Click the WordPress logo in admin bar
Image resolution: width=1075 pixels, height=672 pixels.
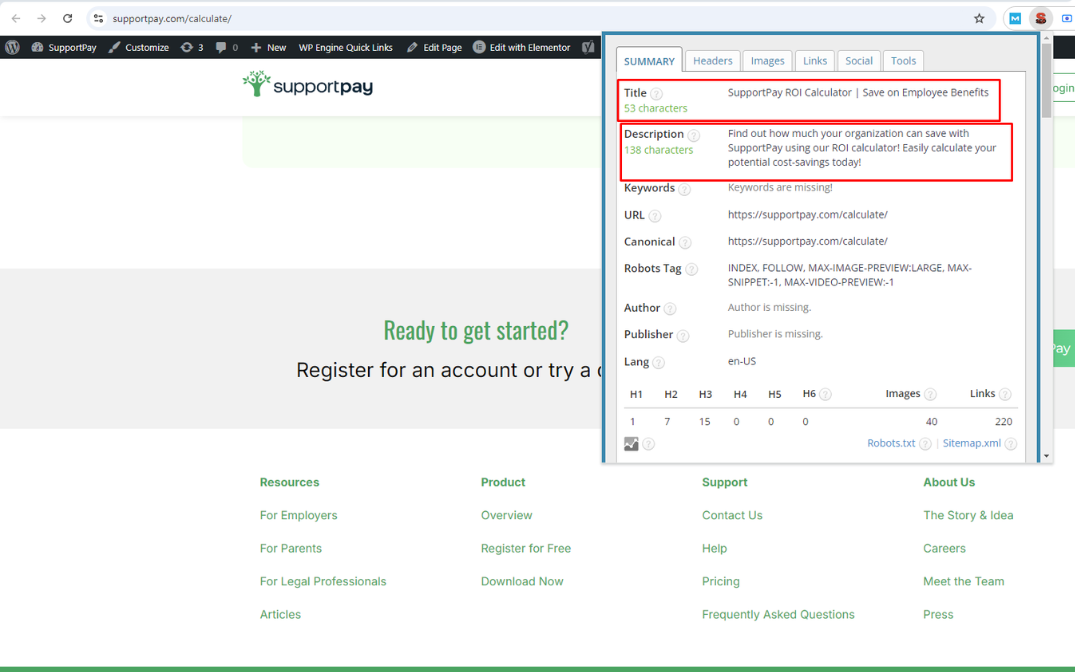click(12, 47)
